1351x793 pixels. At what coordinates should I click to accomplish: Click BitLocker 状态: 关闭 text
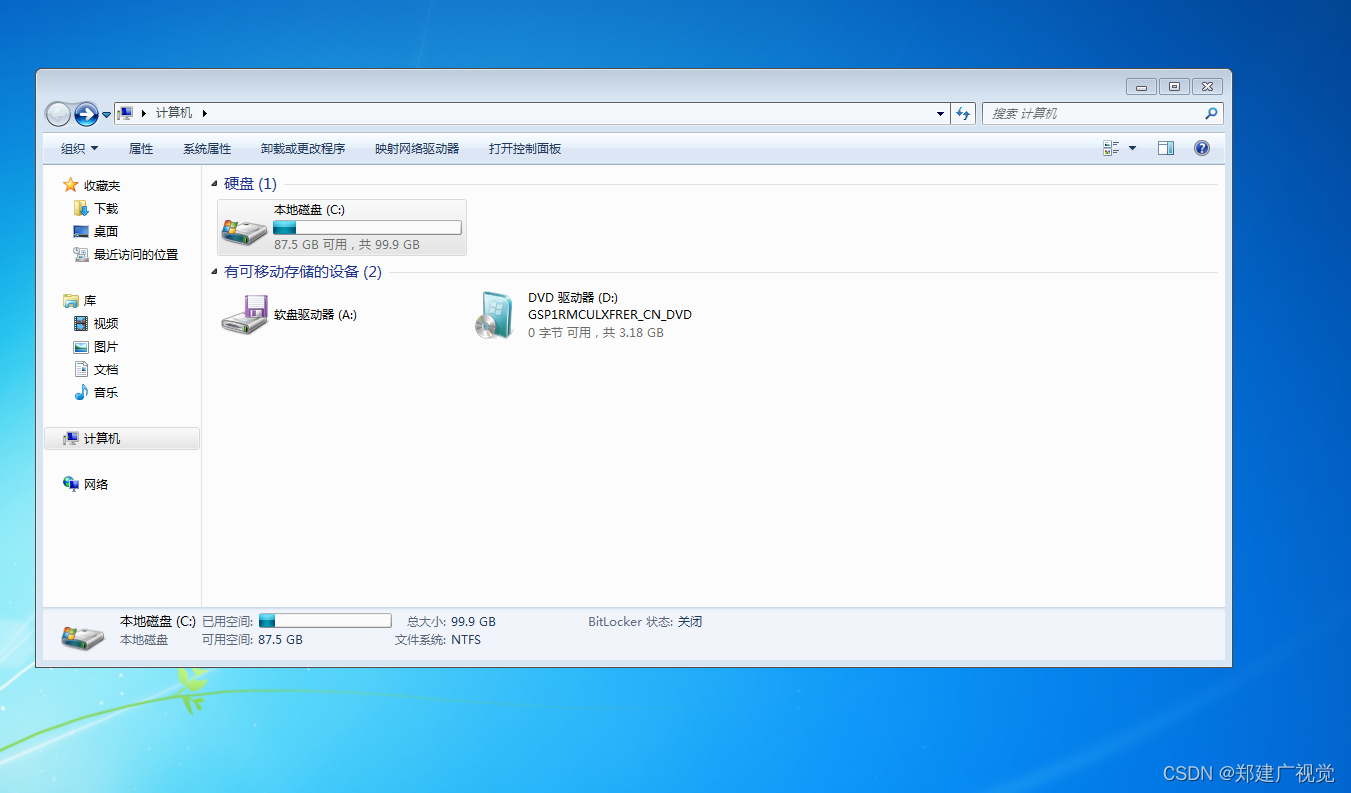pyautogui.click(x=645, y=622)
